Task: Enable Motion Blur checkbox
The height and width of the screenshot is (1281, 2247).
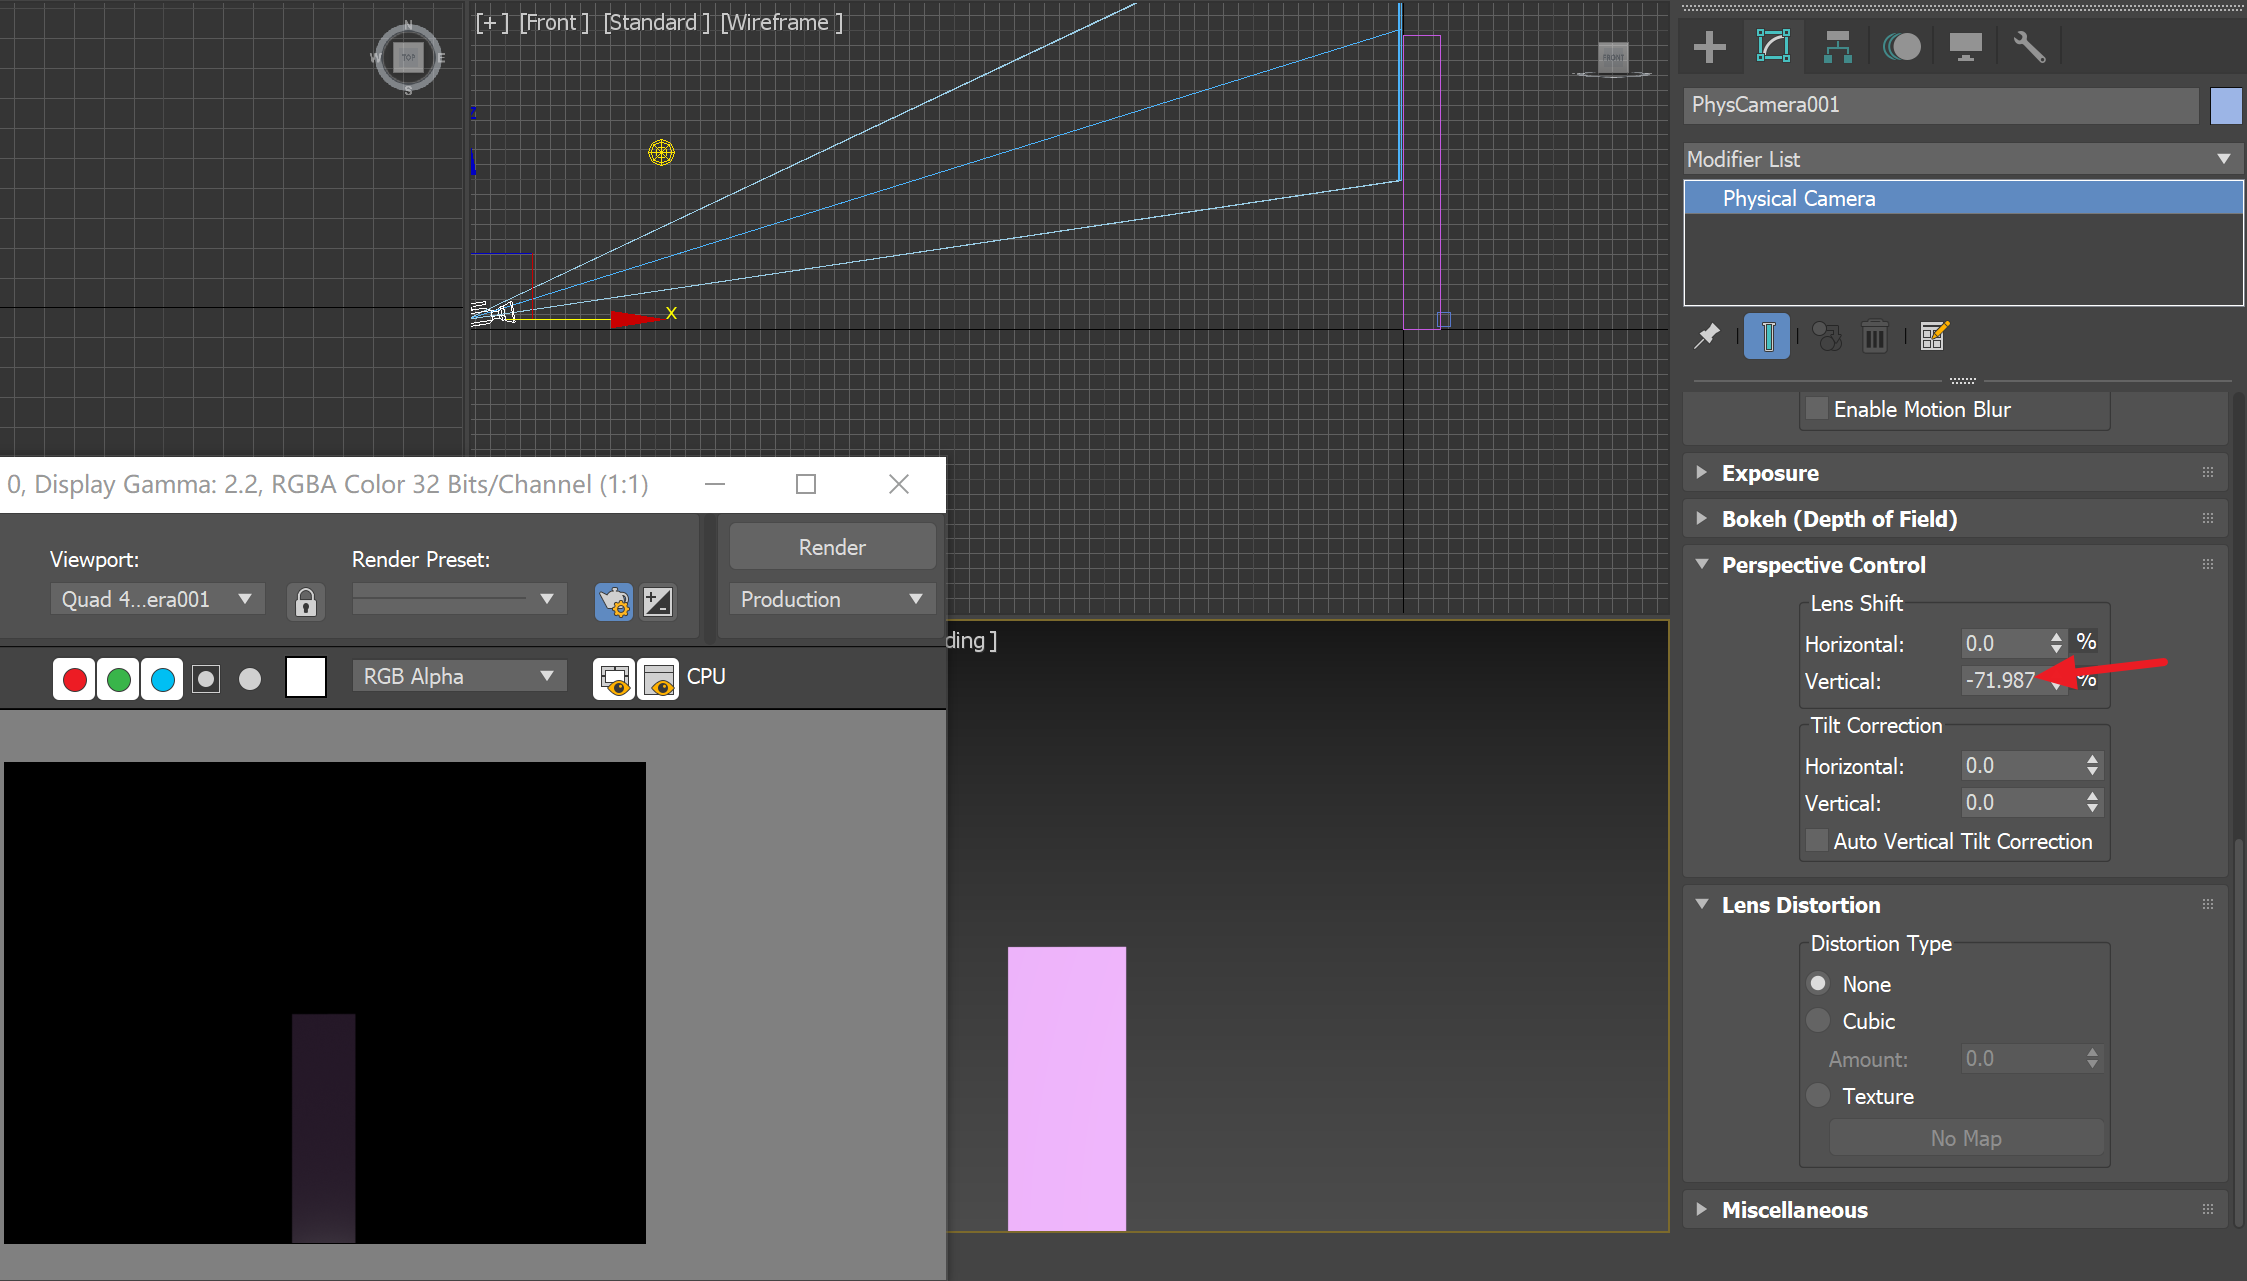Action: pyautogui.click(x=1817, y=409)
